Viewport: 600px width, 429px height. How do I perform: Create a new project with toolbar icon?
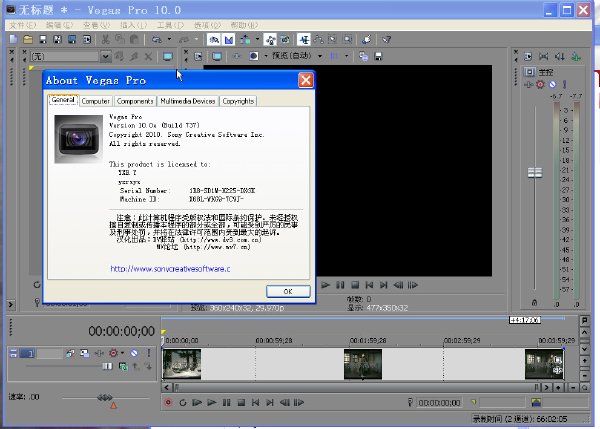pyautogui.click(x=13, y=39)
